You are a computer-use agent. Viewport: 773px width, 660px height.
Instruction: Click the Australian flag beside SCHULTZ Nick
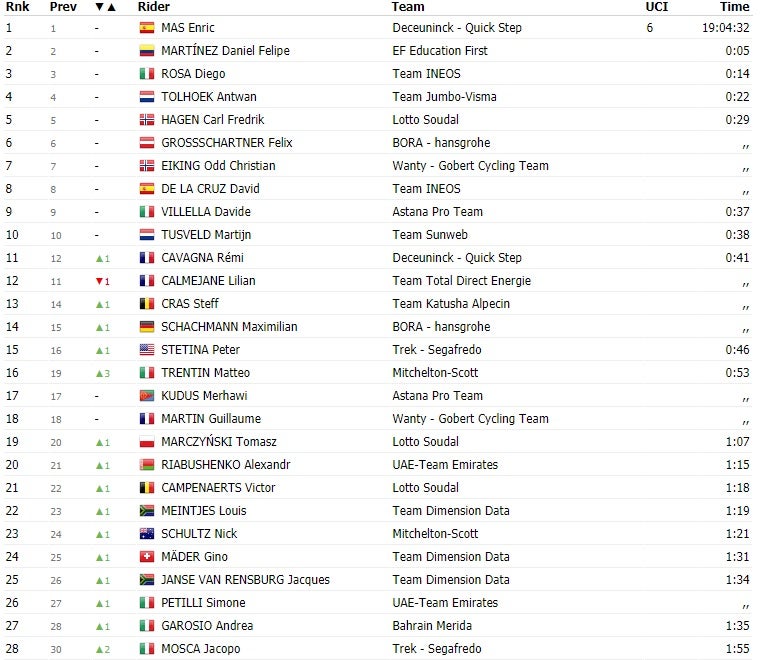coord(146,534)
